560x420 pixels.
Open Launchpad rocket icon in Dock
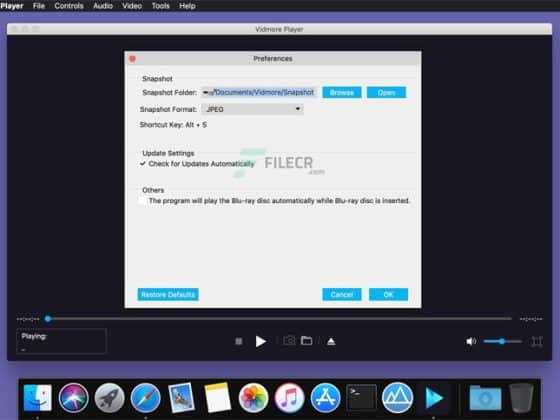point(109,398)
